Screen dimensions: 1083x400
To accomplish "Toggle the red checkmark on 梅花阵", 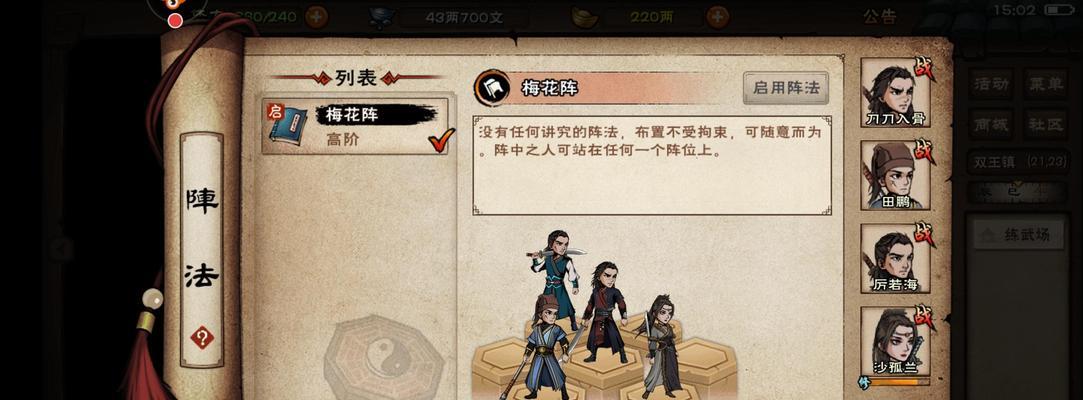I will click(x=441, y=140).
